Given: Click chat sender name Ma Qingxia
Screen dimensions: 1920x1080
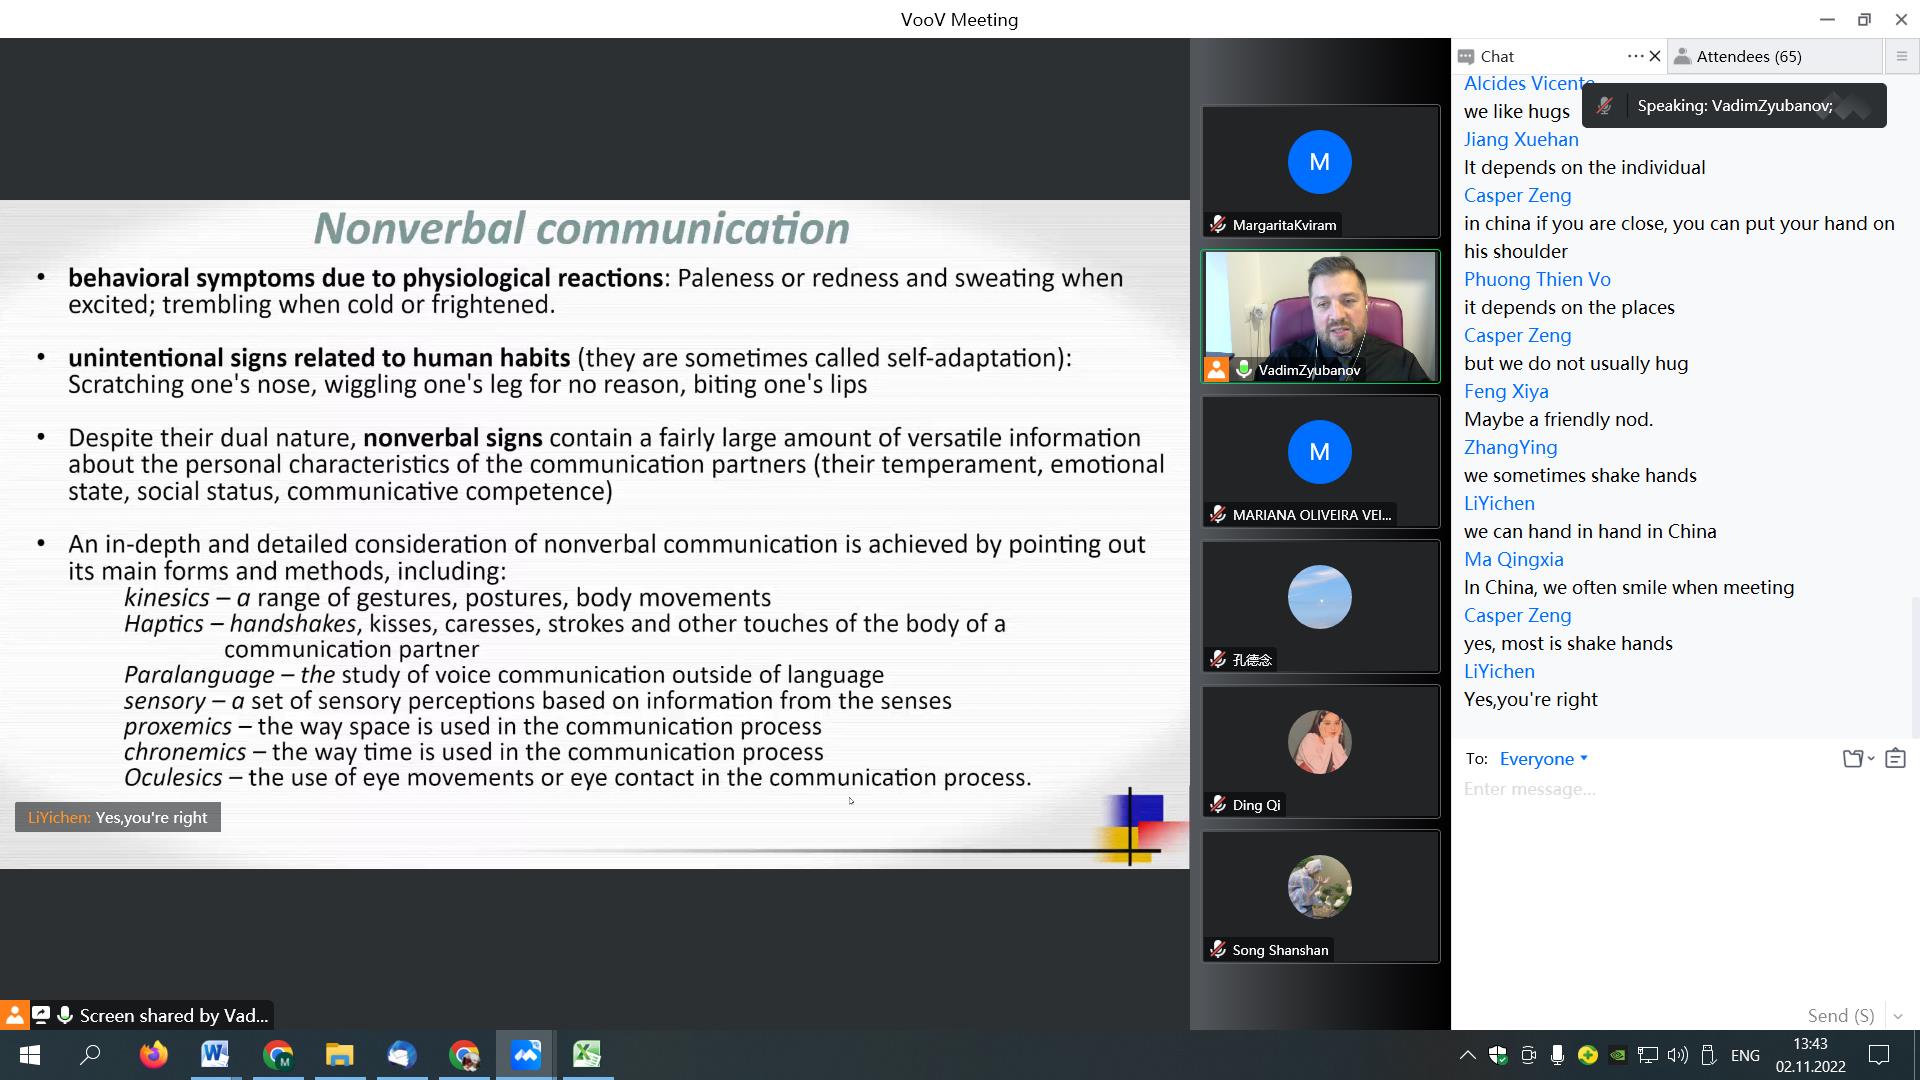Looking at the screenshot, I should click(1513, 560).
